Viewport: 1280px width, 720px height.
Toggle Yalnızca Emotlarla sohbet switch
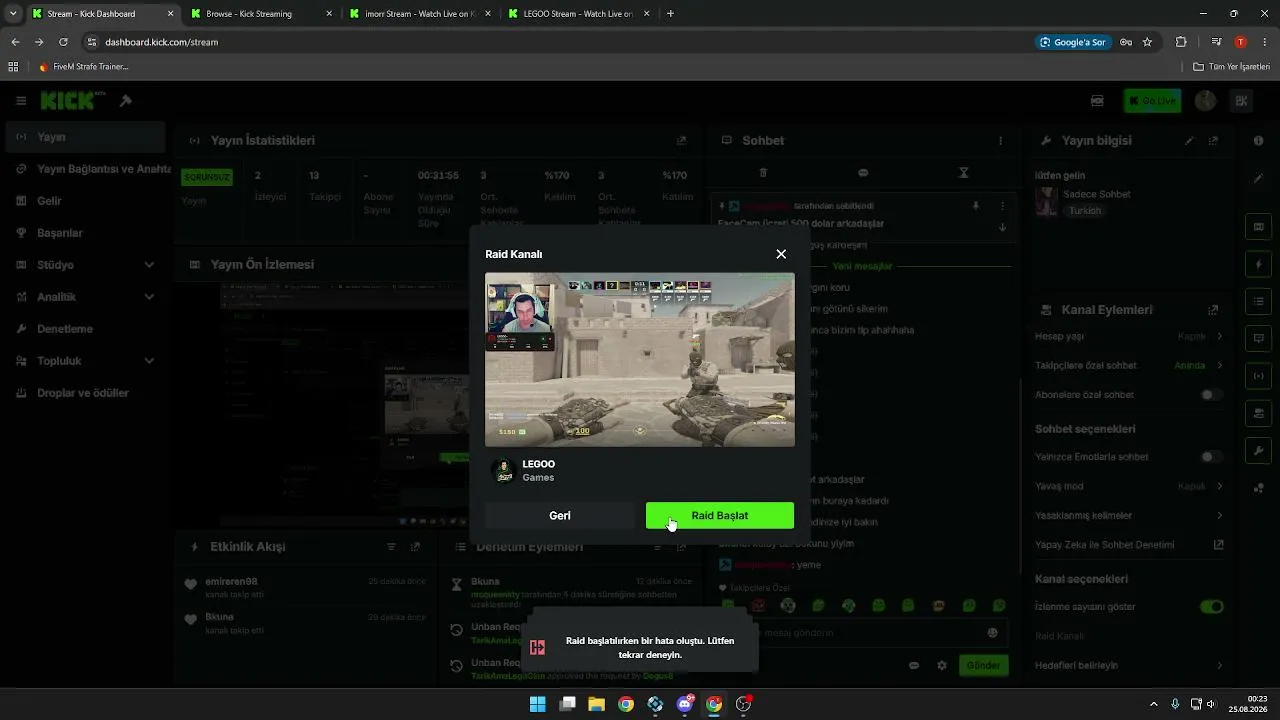click(1211, 457)
